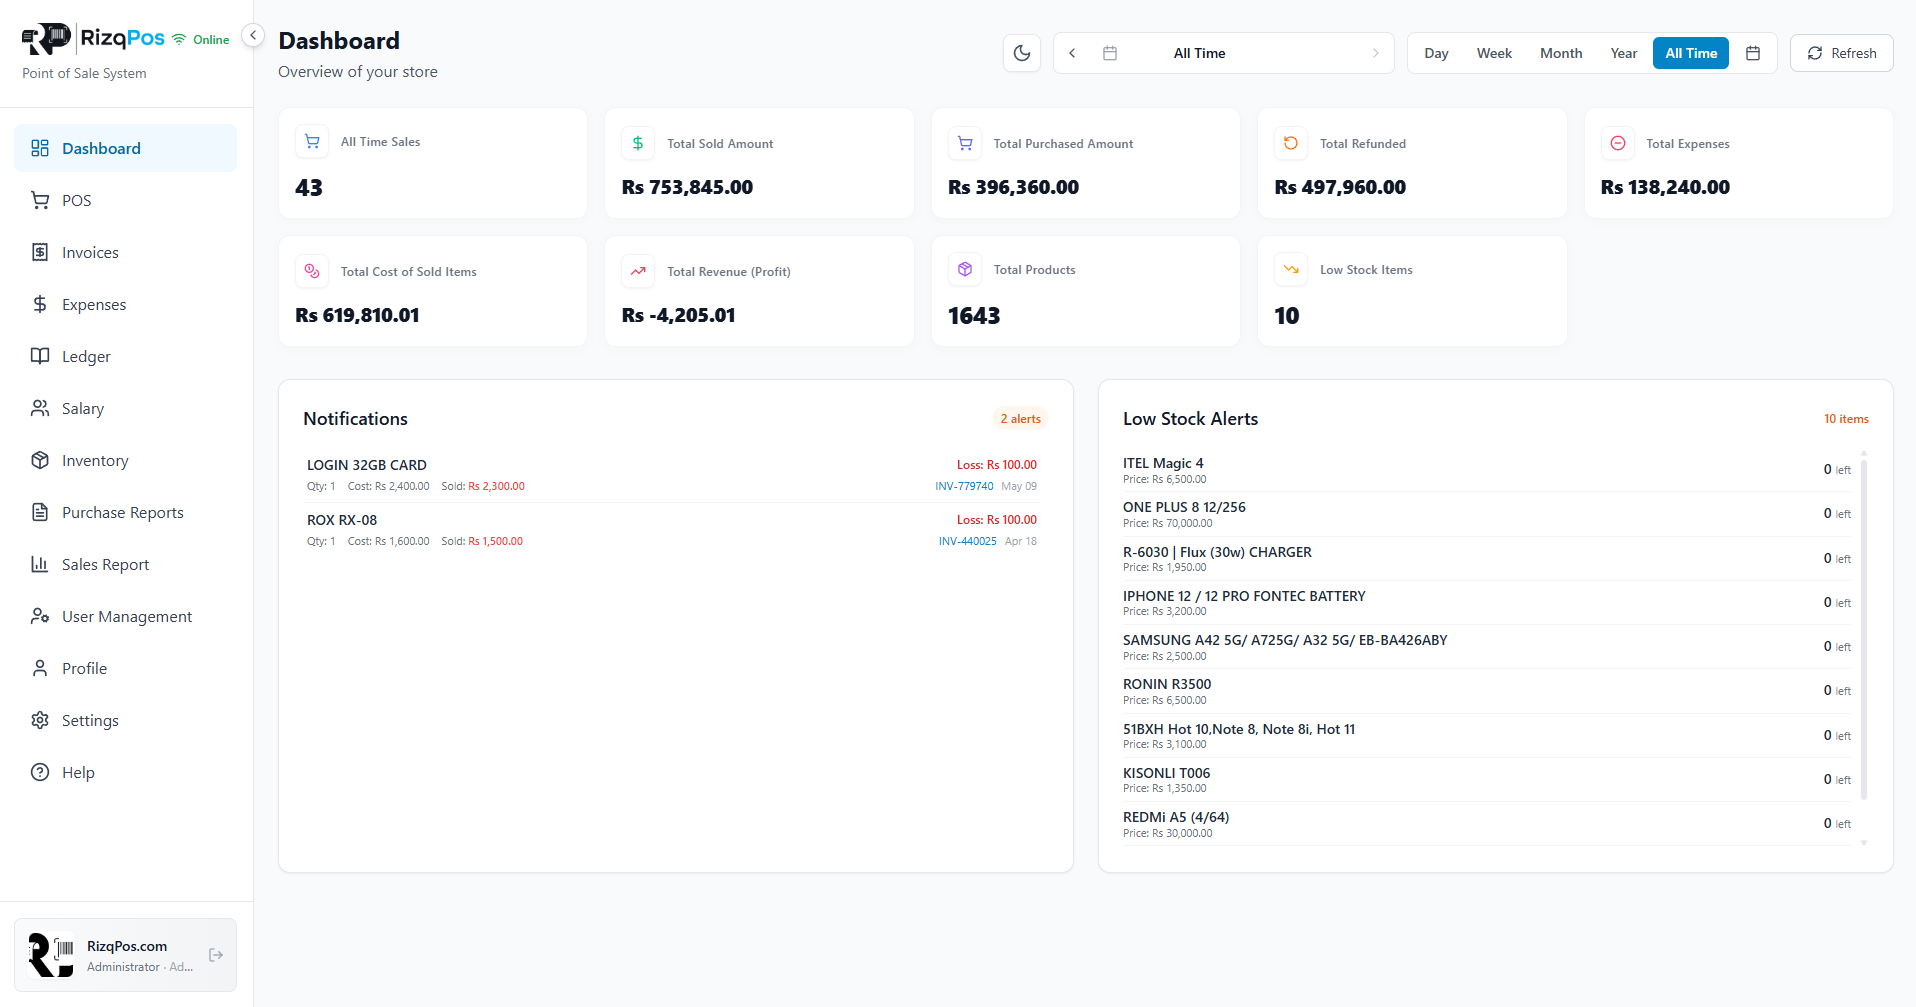Click the Help question mark icon

40,772
